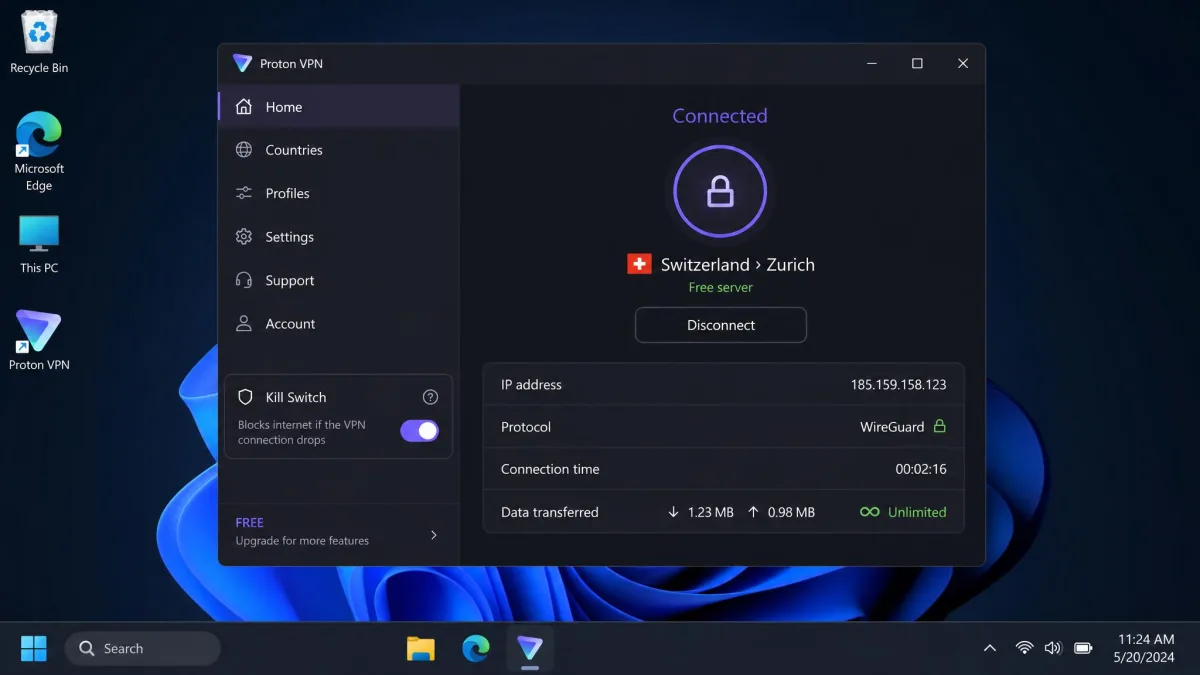
Task: Click connection time 00:02:16
Action: coord(921,469)
